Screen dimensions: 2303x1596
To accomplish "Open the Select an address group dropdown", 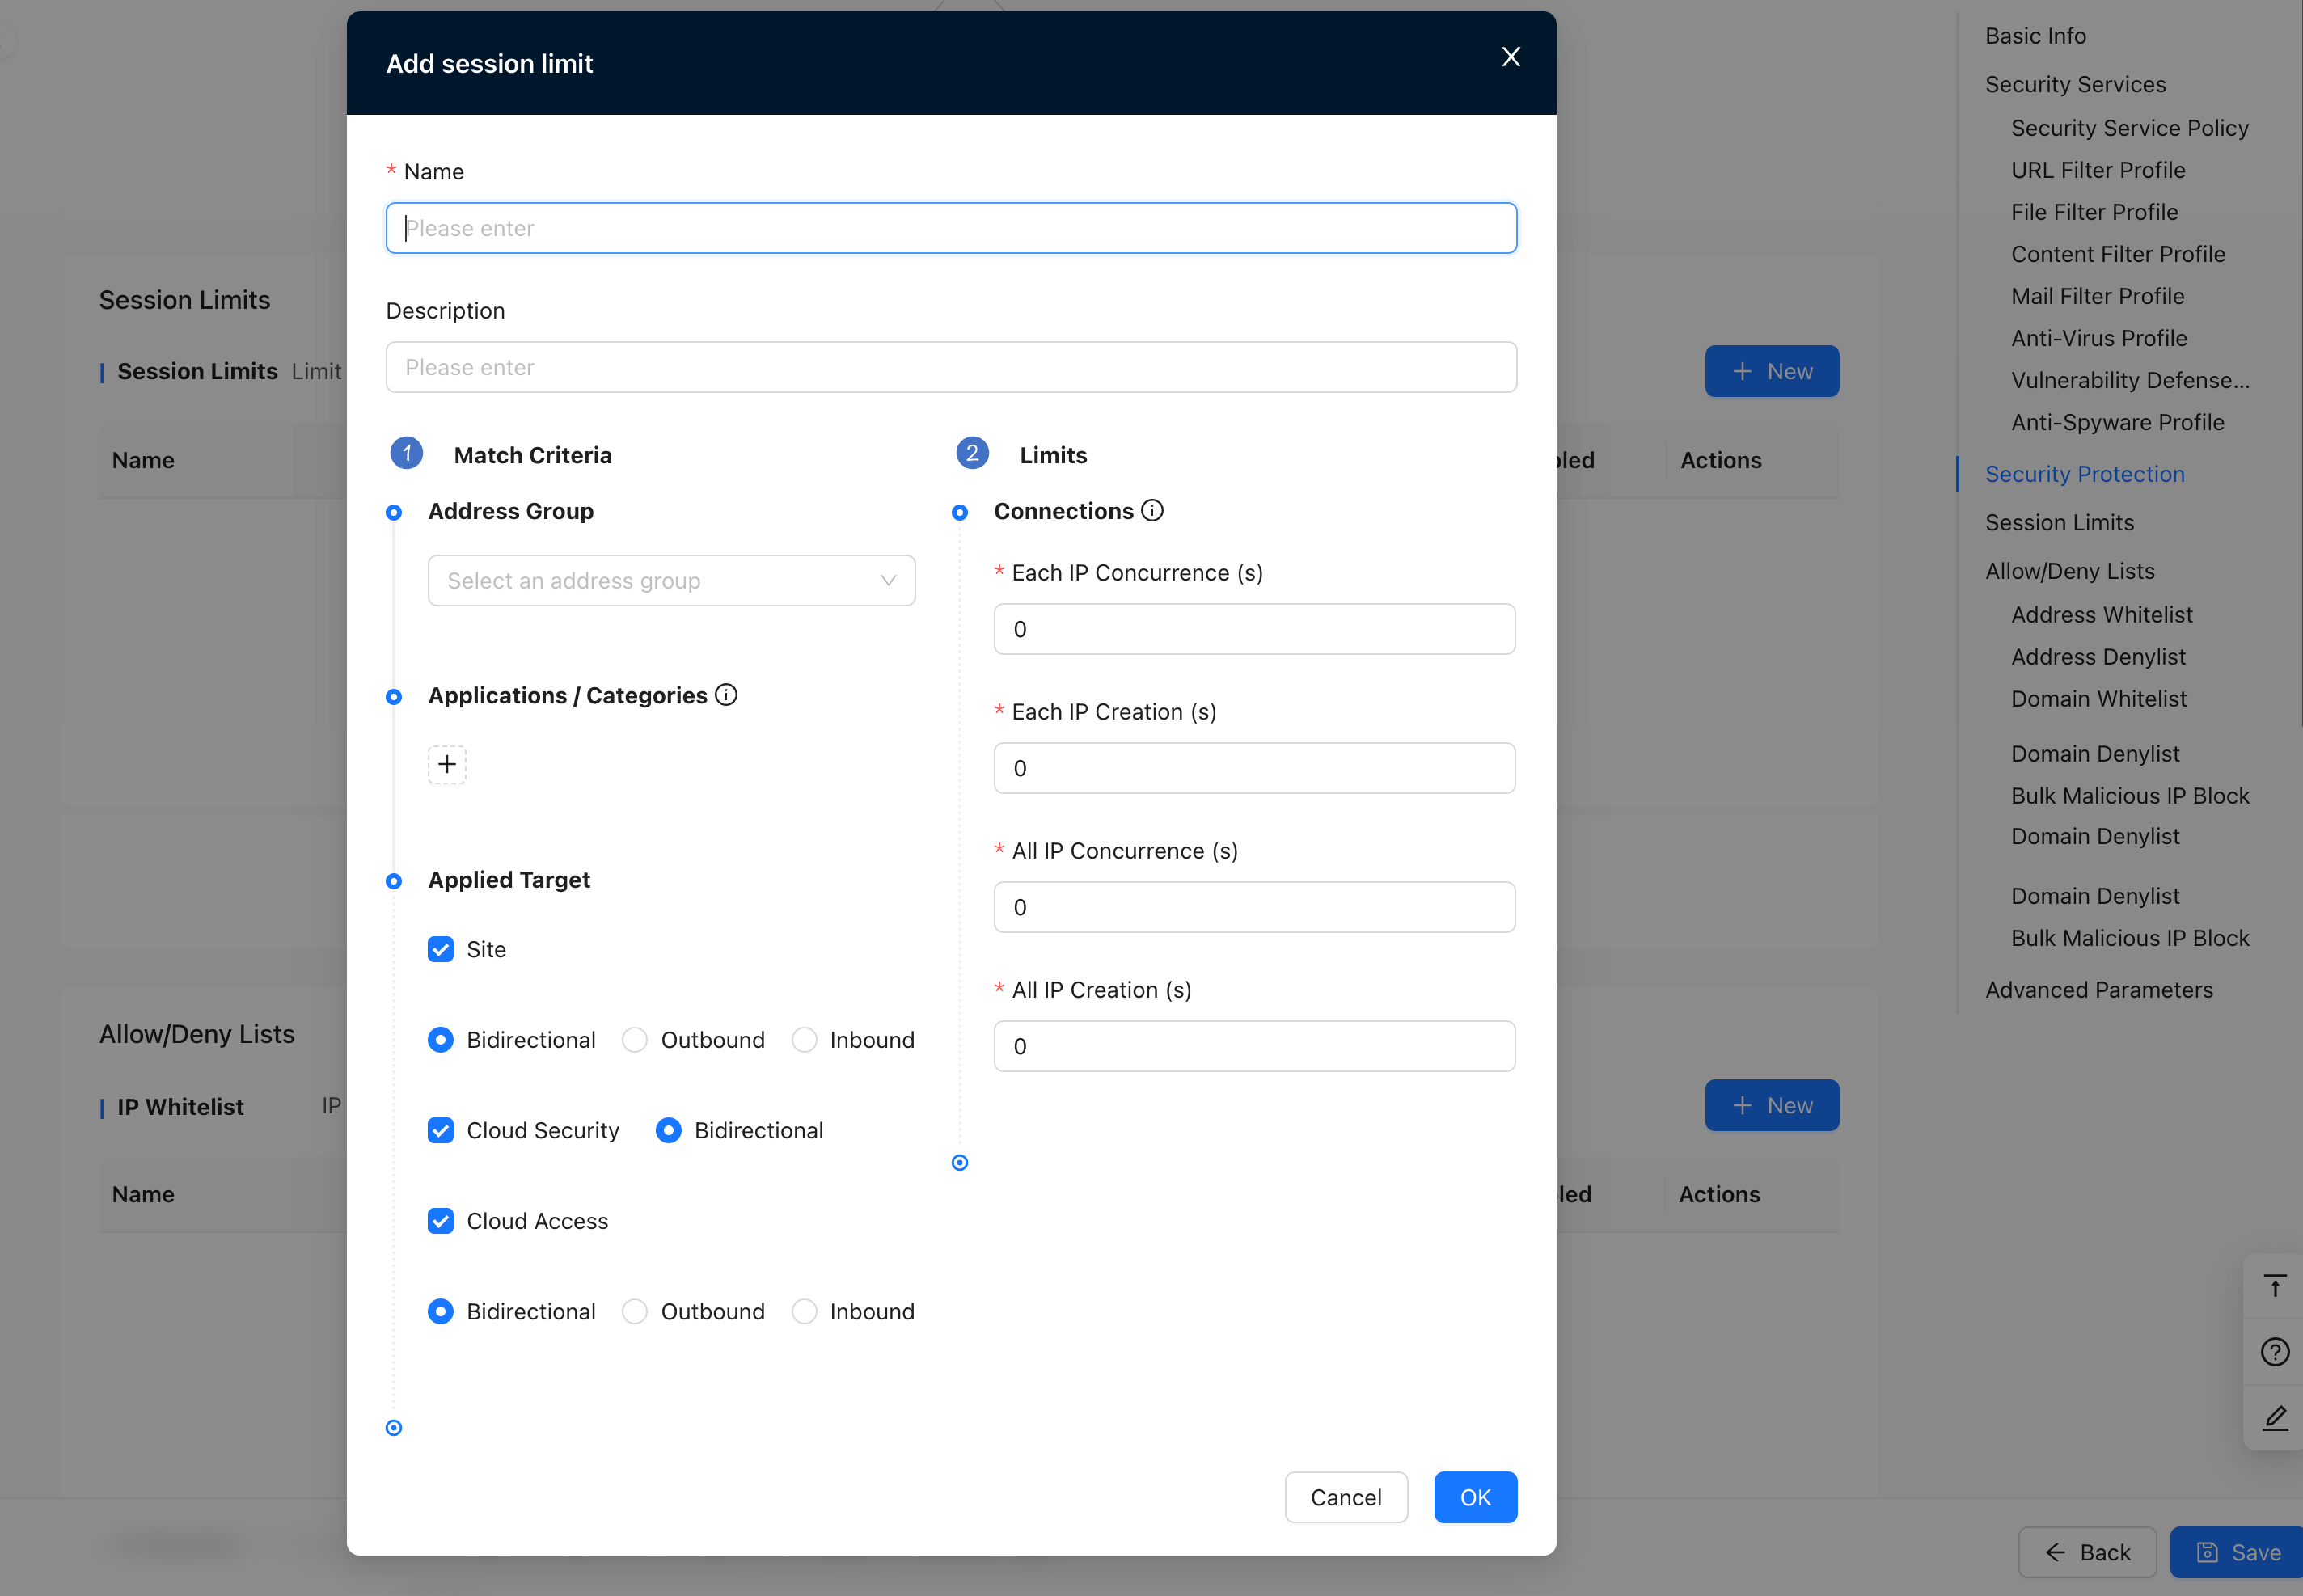I will click(671, 581).
